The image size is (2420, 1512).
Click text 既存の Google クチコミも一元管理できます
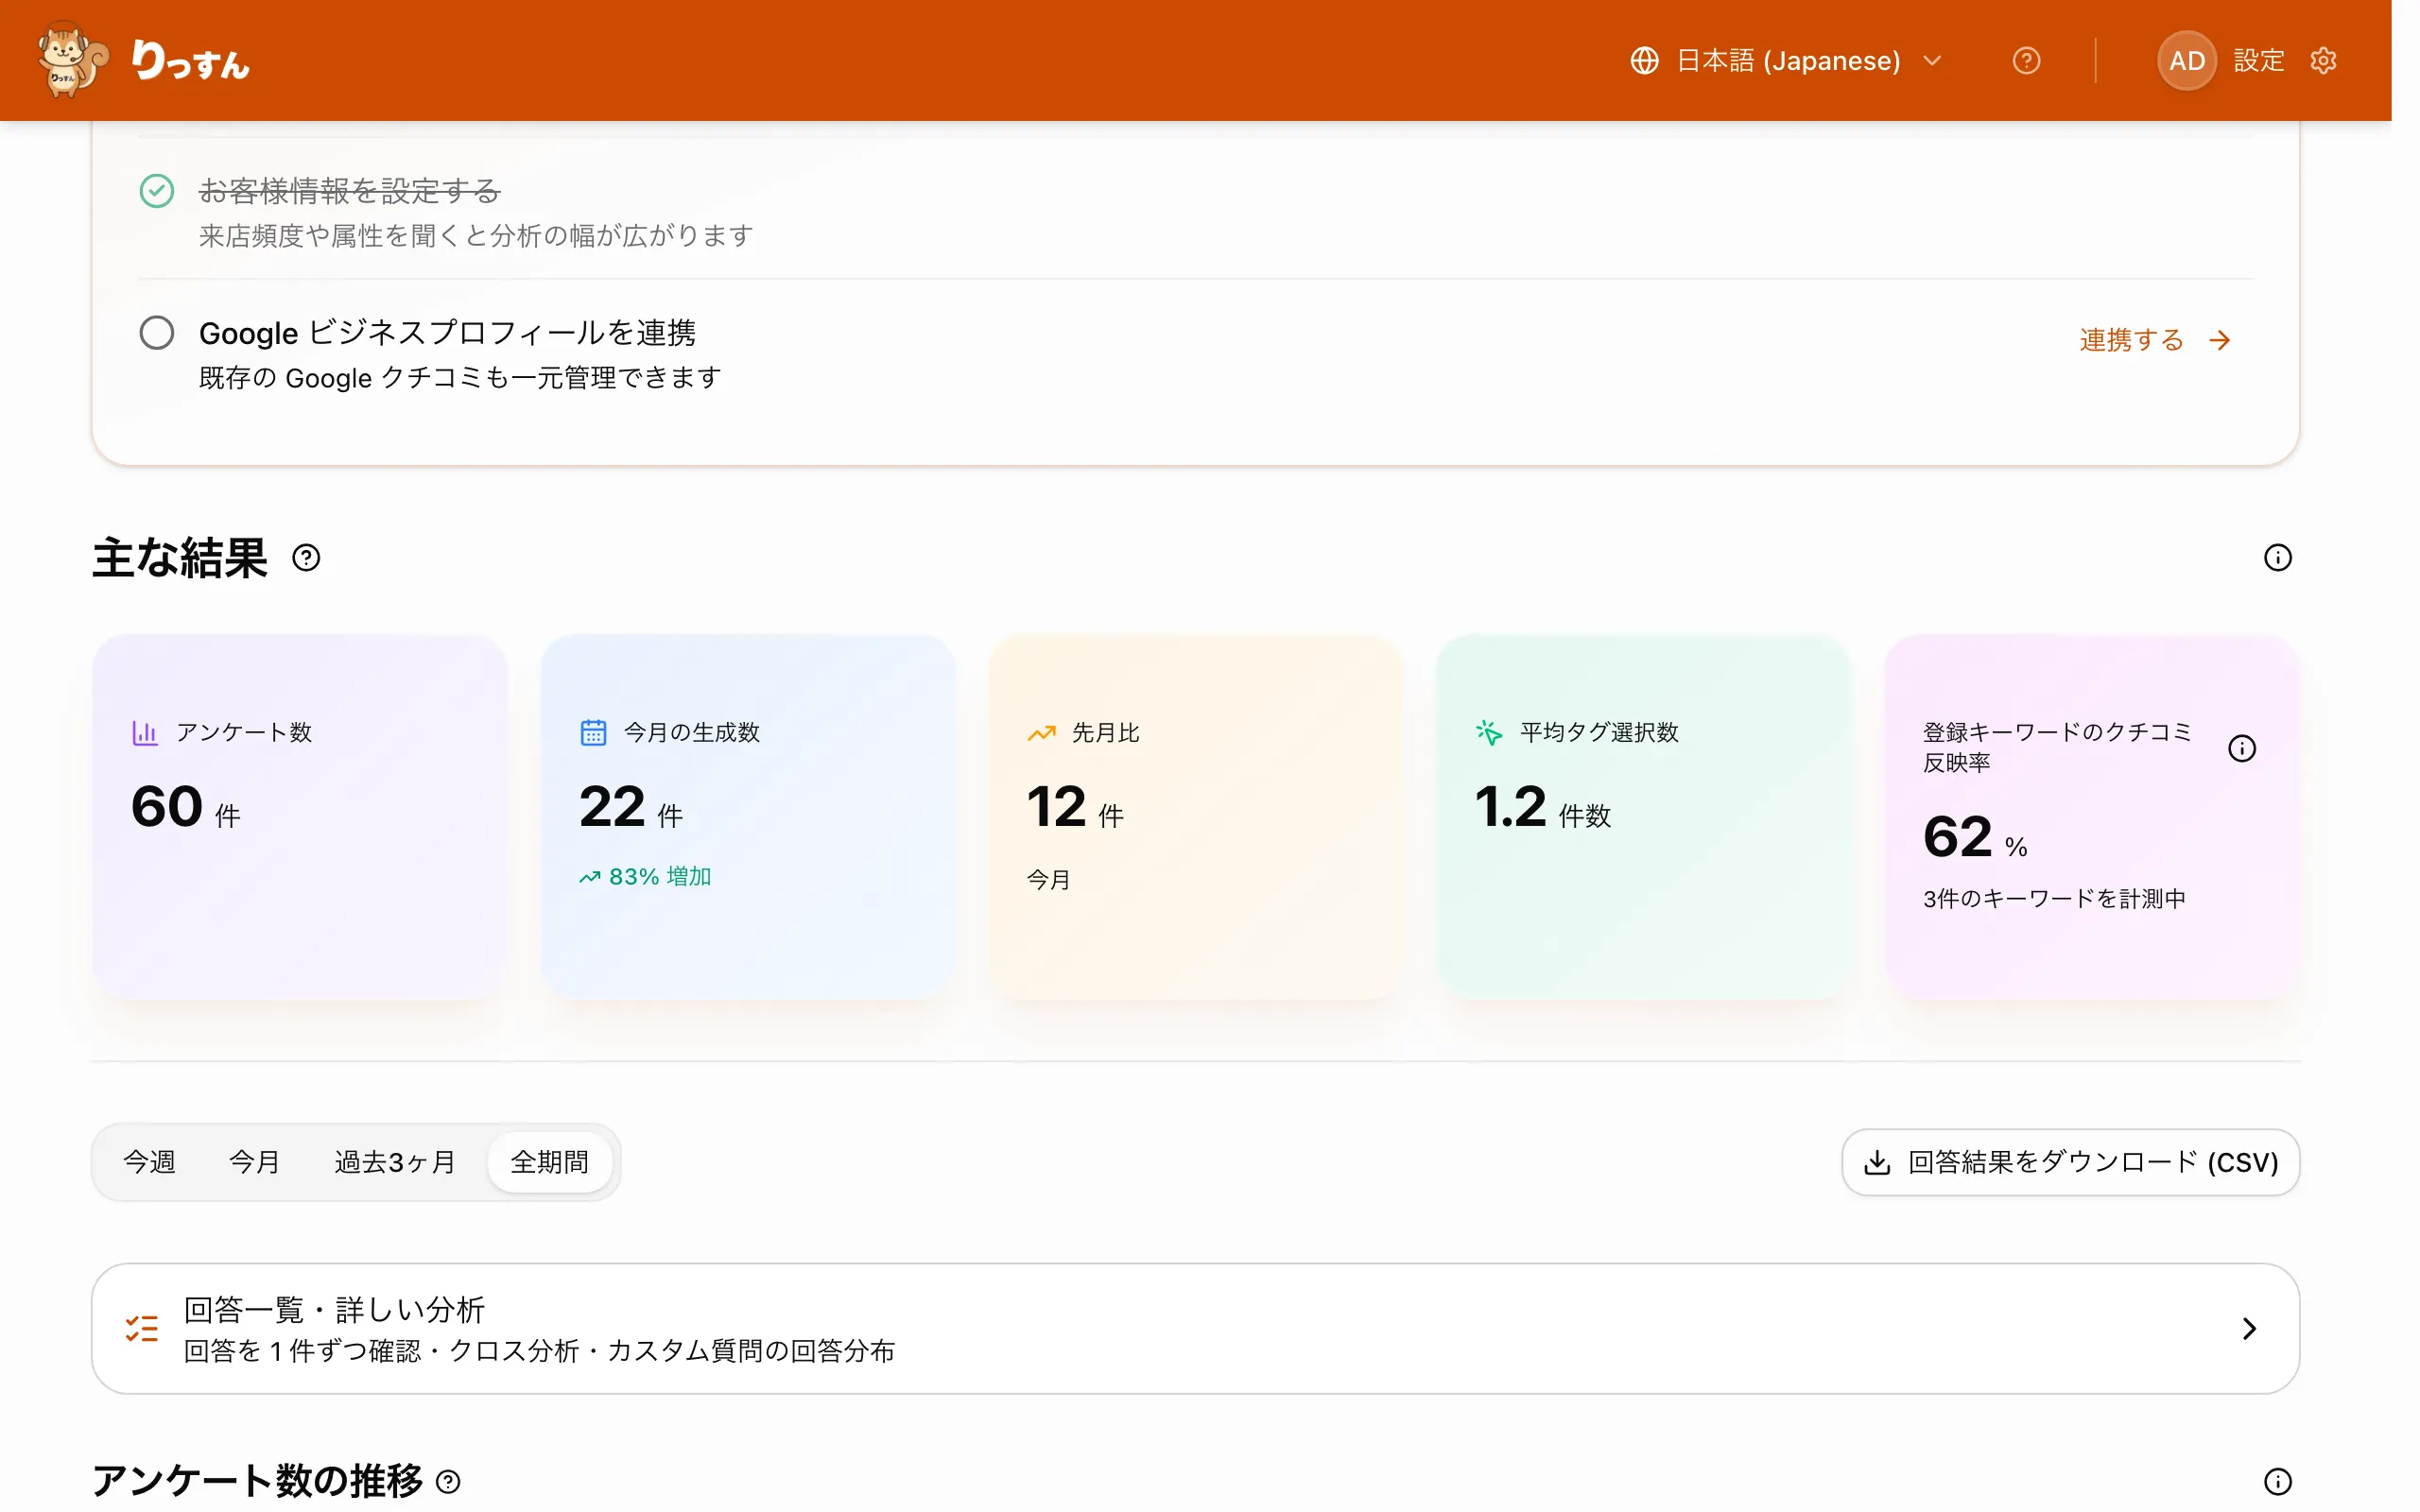459,378
